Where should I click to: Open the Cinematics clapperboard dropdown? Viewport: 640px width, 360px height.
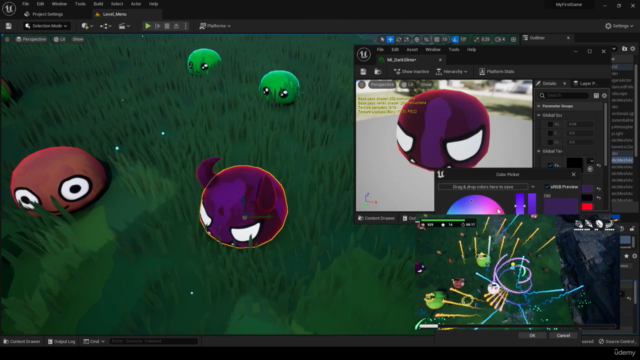pyautogui.click(x=124, y=26)
